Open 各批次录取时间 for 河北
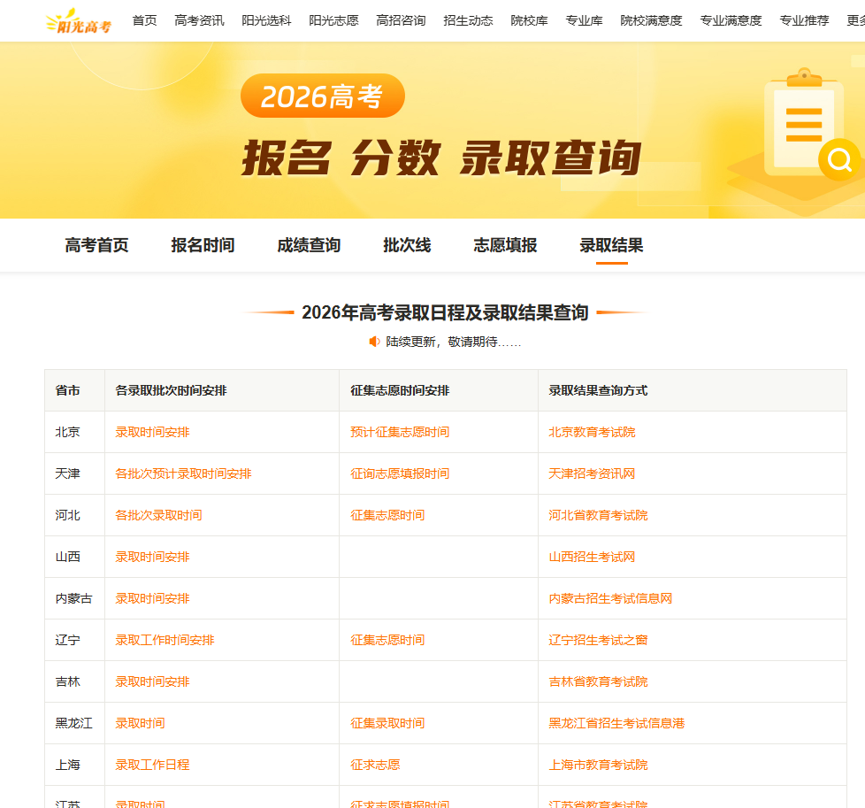Screen dimensions: 865x808 (159, 516)
